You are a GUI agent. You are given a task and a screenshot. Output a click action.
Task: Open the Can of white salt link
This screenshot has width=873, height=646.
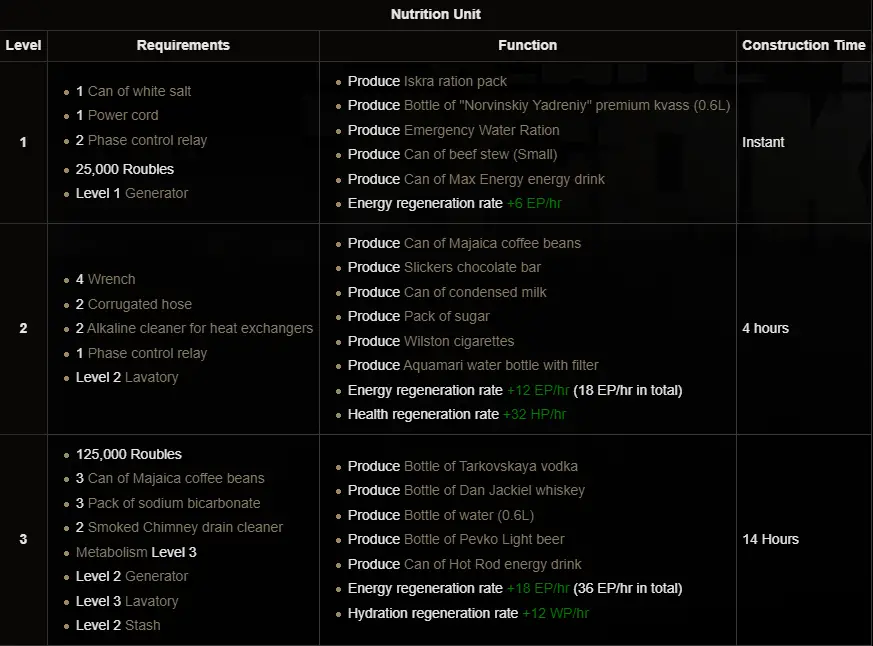click(139, 91)
